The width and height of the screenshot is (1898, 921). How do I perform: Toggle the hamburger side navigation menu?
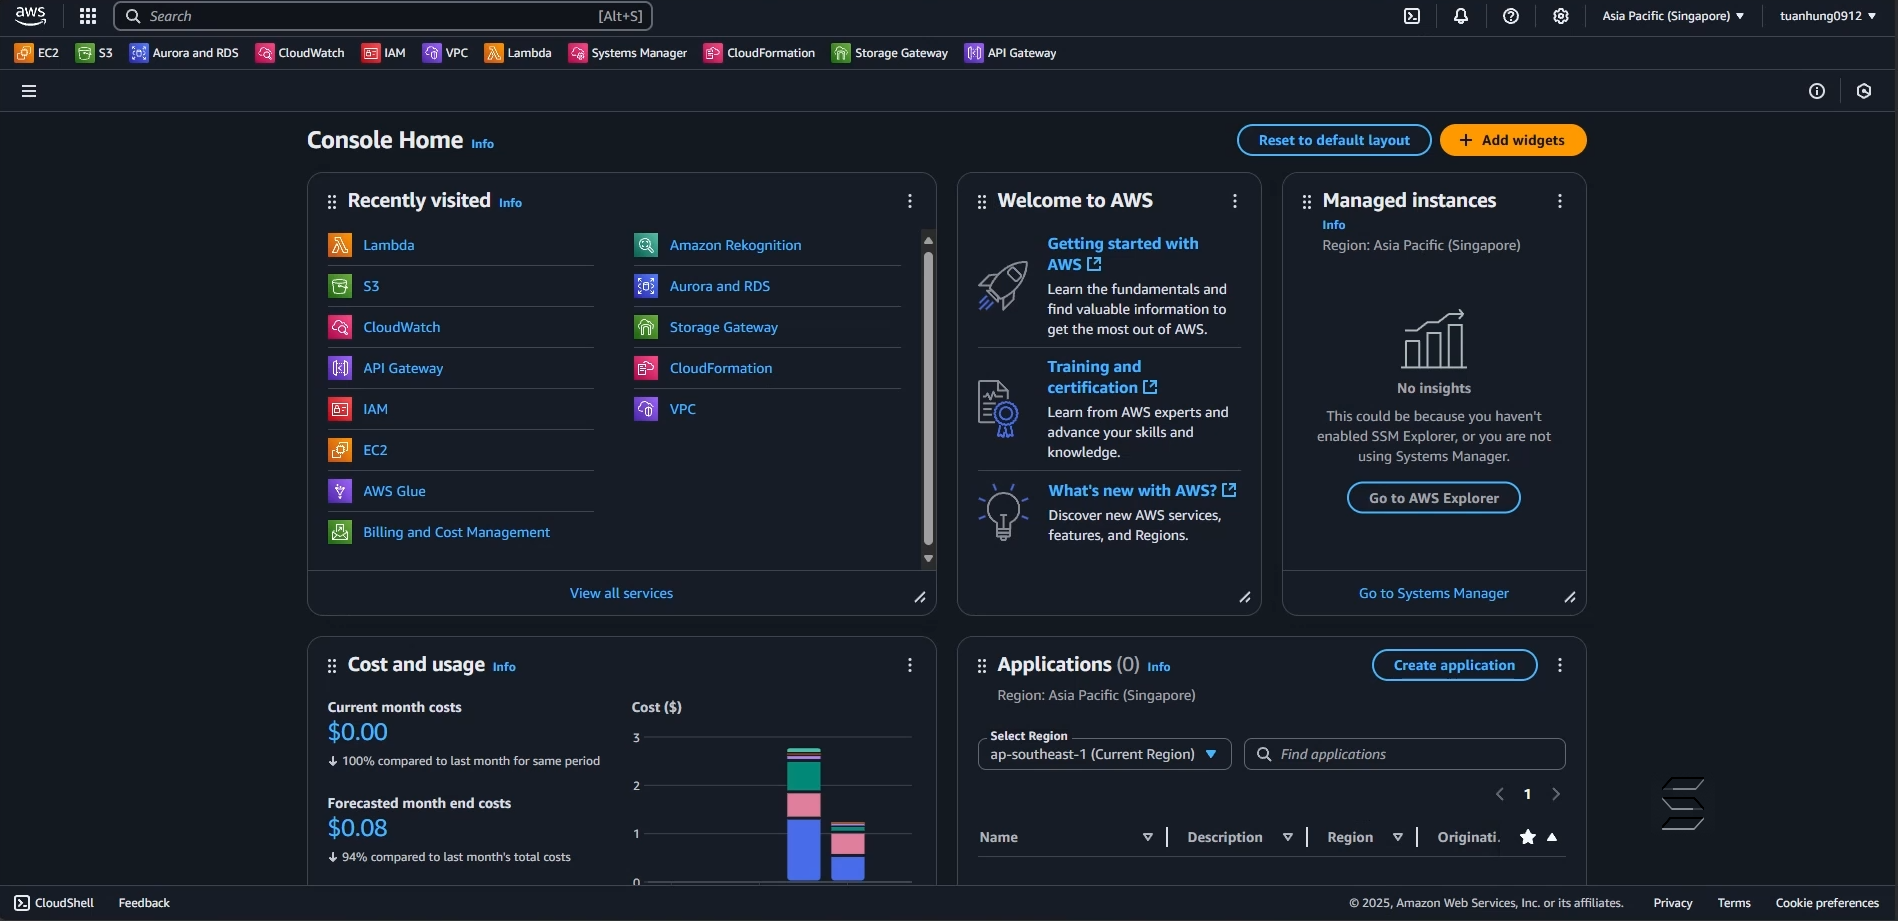point(29,91)
